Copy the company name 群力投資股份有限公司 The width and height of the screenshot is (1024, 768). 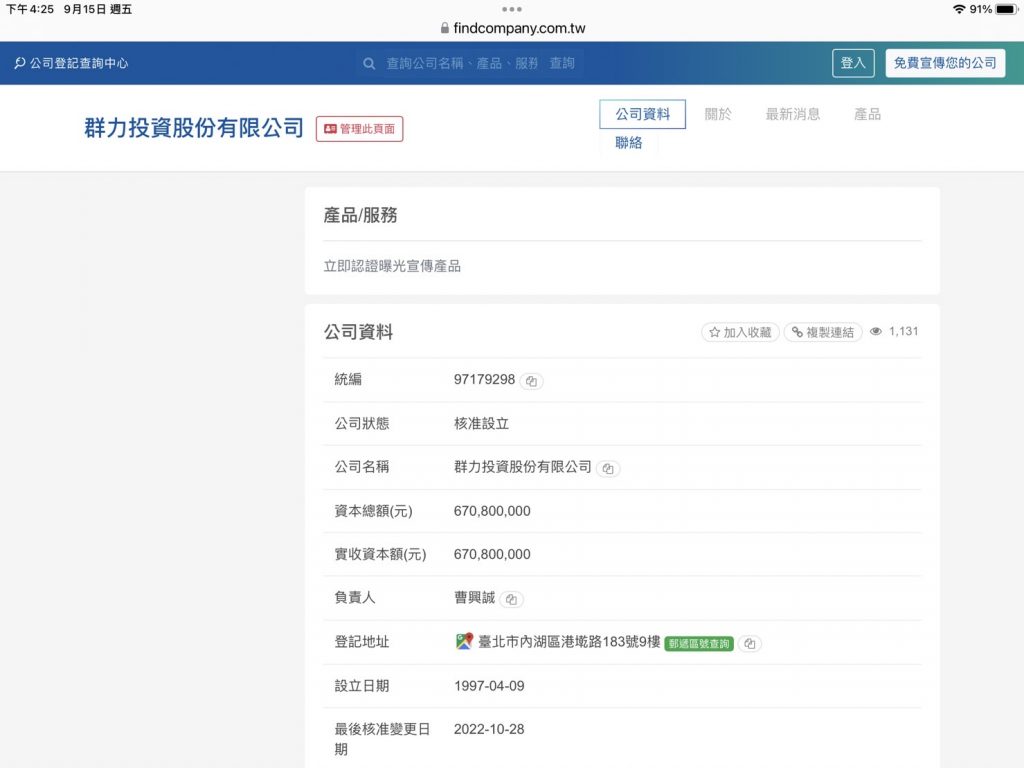608,469
